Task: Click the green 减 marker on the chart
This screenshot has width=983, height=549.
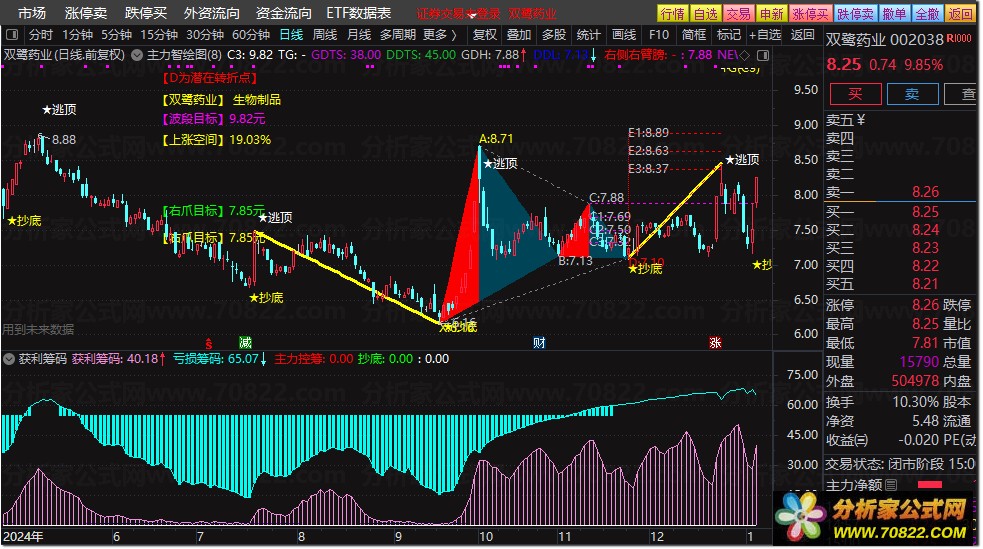Action: pyautogui.click(x=245, y=343)
